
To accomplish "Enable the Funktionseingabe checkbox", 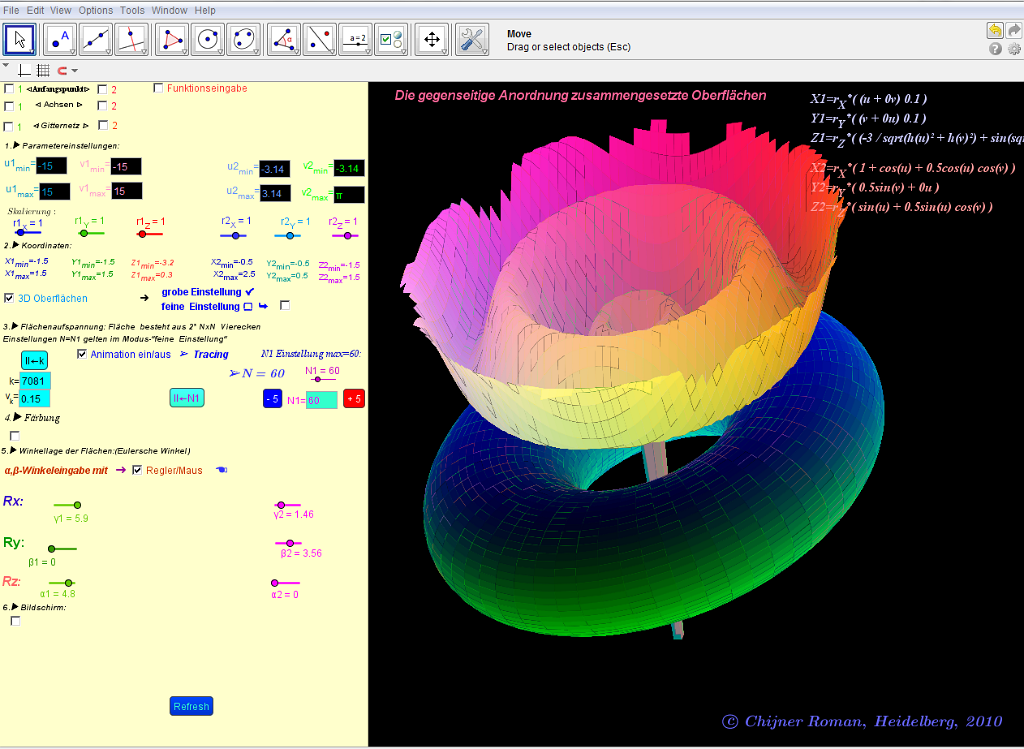I will coord(158,88).
